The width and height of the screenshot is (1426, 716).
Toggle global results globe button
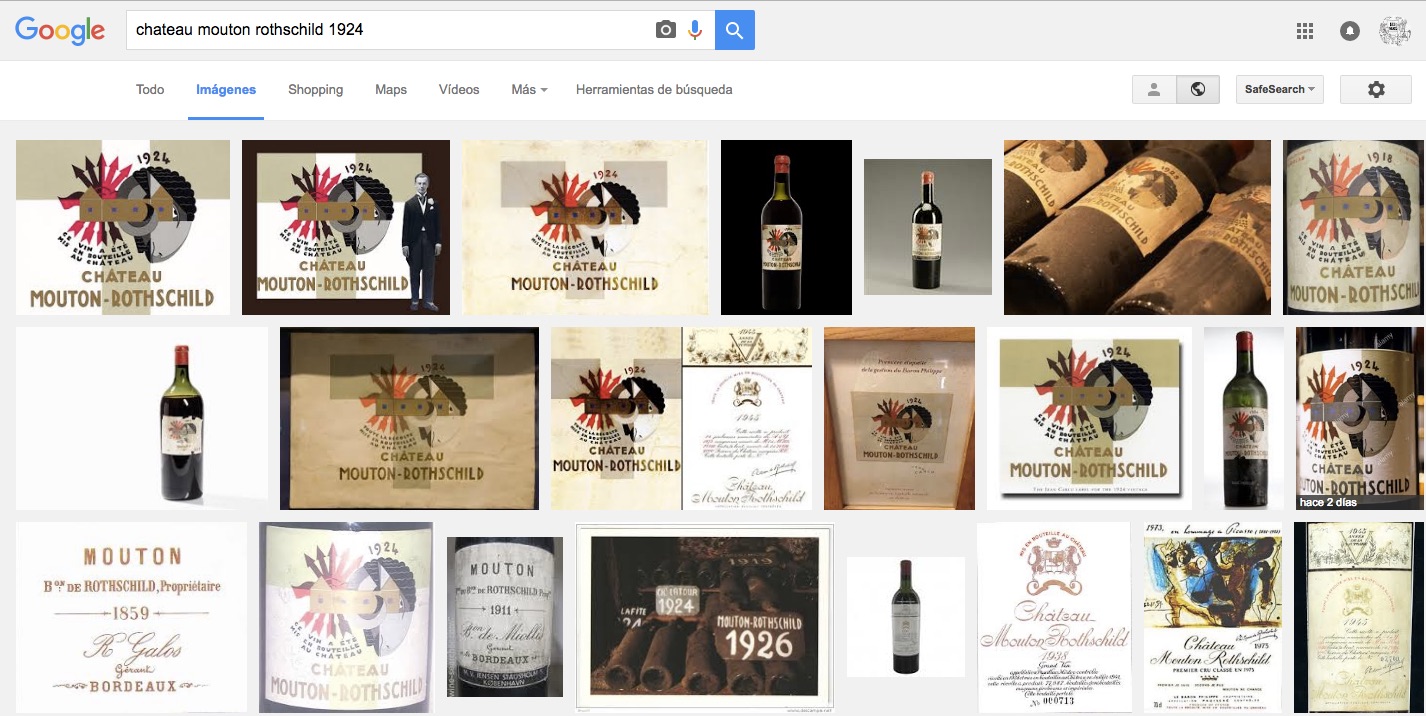pos(1197,89)
